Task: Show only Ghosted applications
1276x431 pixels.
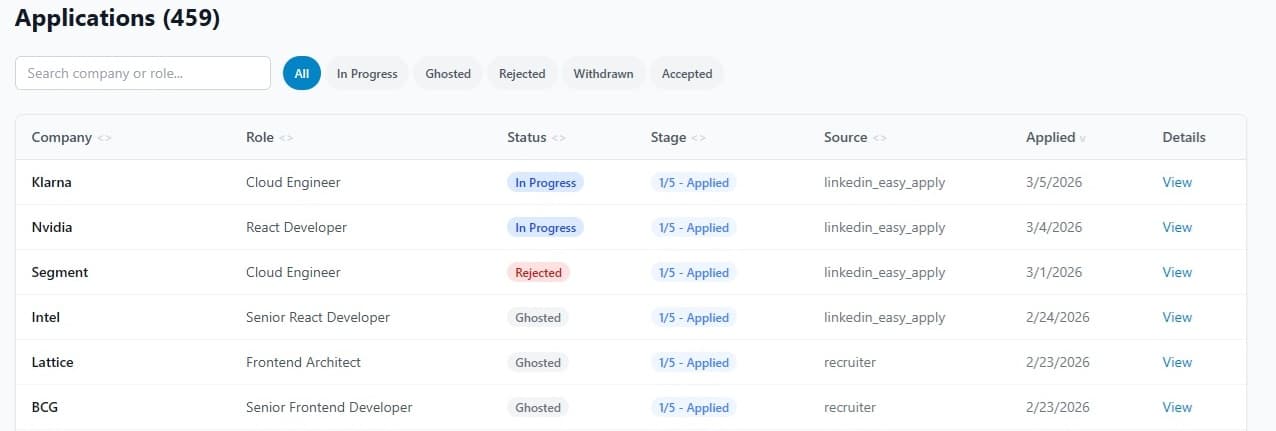Action: point(448,73)
